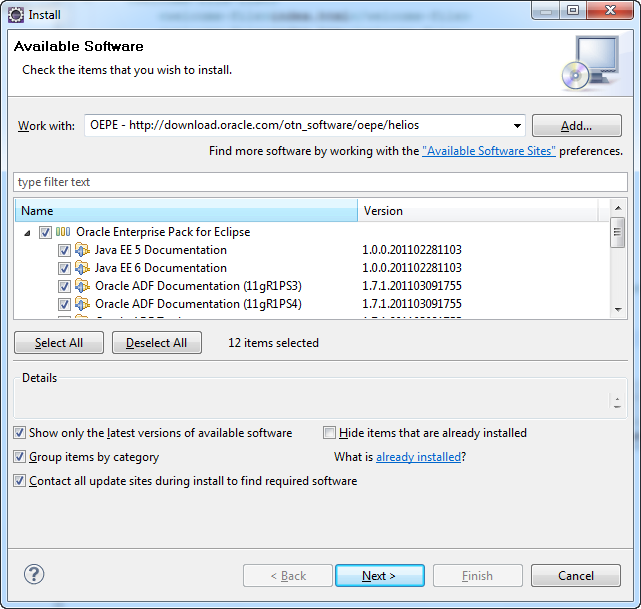The height and width of the screenshot is (609, 641).
Task: Select the Java EE 5 Documentation row text
Action: click(161, 250)
